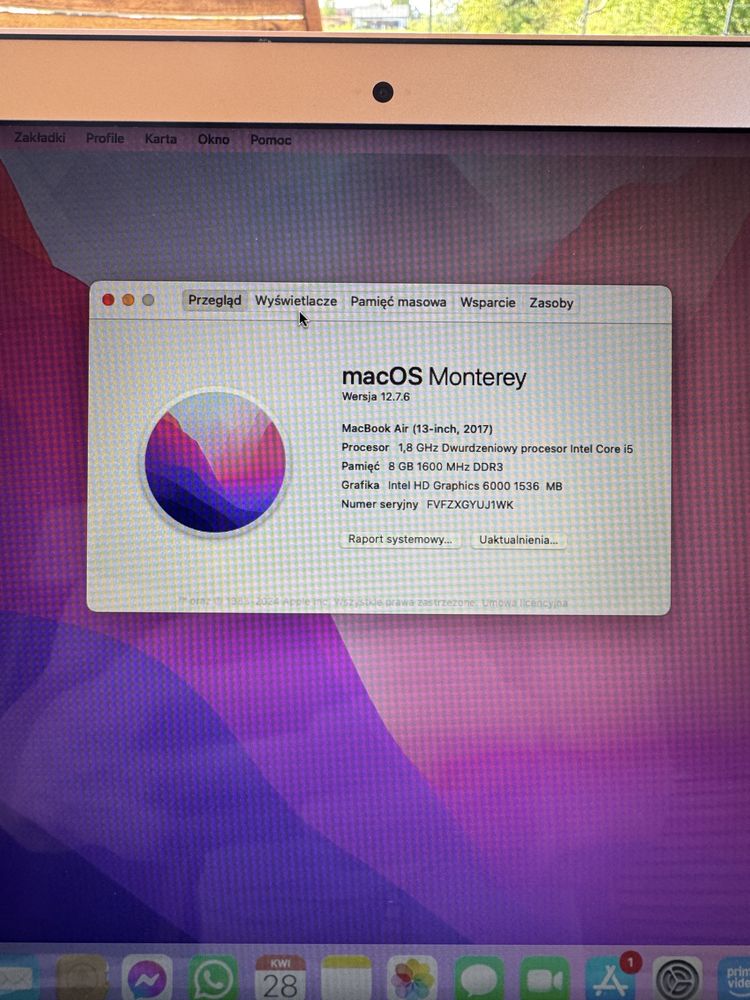Open the Notes app in Dock
This screenshot has width=750, height=1000.
tap(346, 978)
